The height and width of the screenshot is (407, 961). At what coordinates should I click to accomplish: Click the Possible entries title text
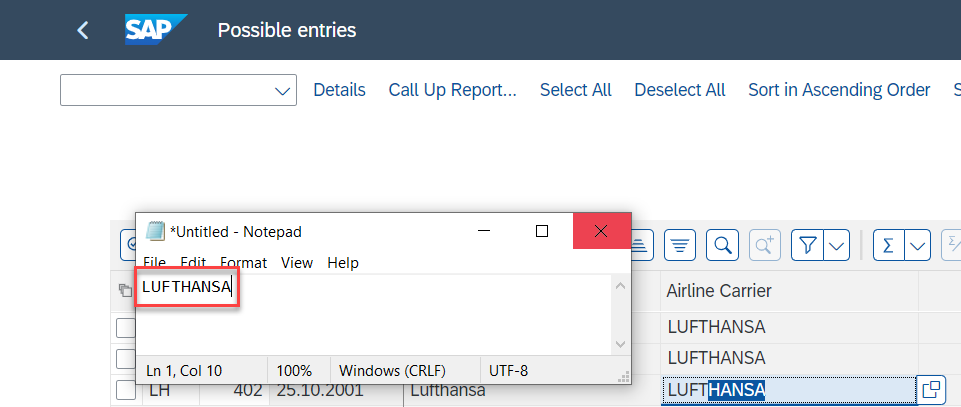[287, 30]
